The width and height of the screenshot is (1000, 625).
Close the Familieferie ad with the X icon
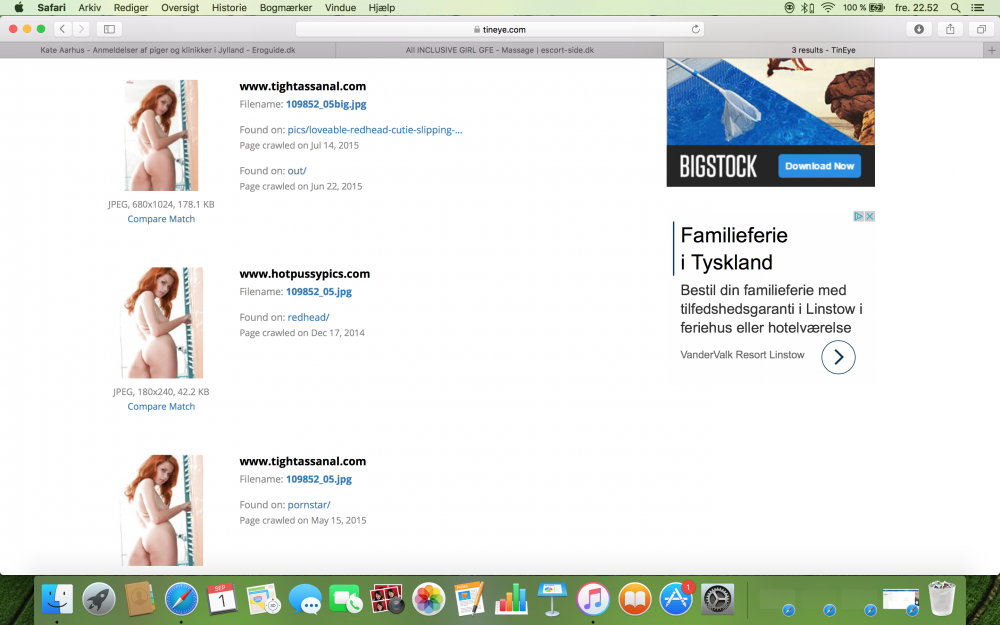pos(869,216)
